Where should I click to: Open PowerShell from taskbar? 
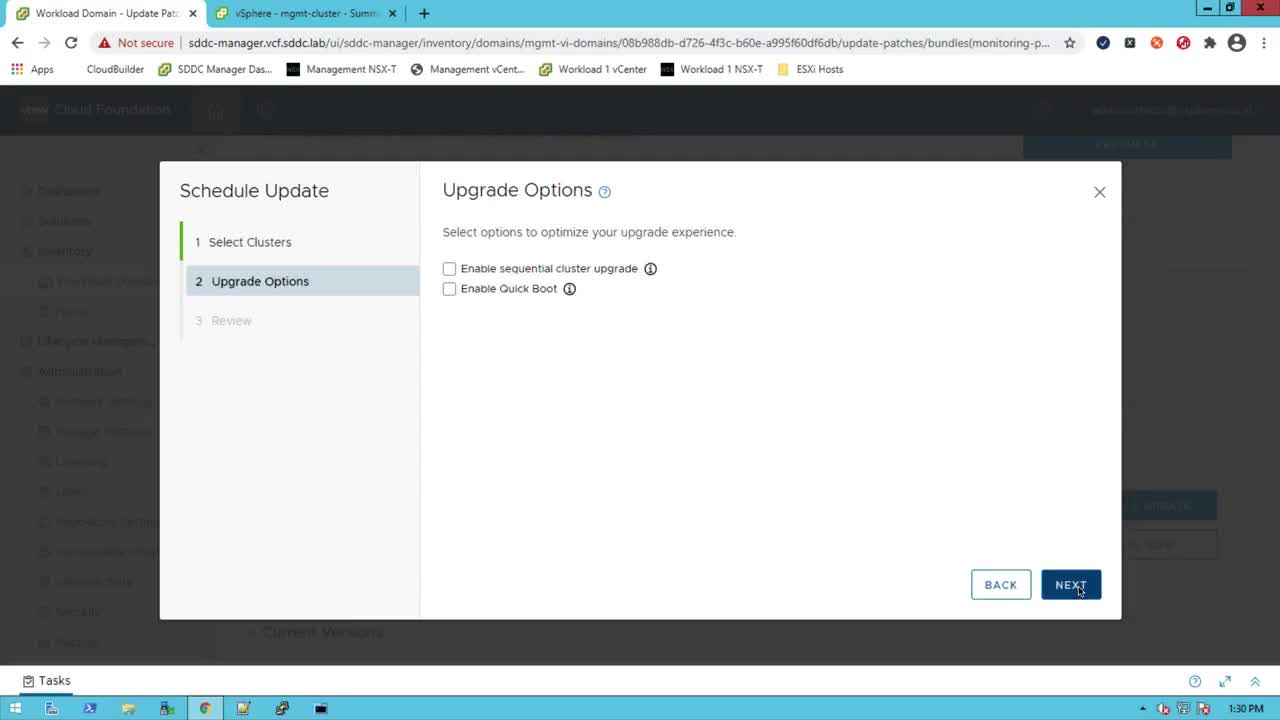(x=90, y=708)
